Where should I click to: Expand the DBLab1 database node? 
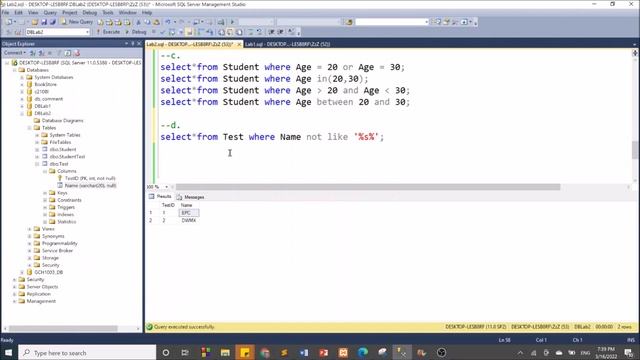(22, 106)
